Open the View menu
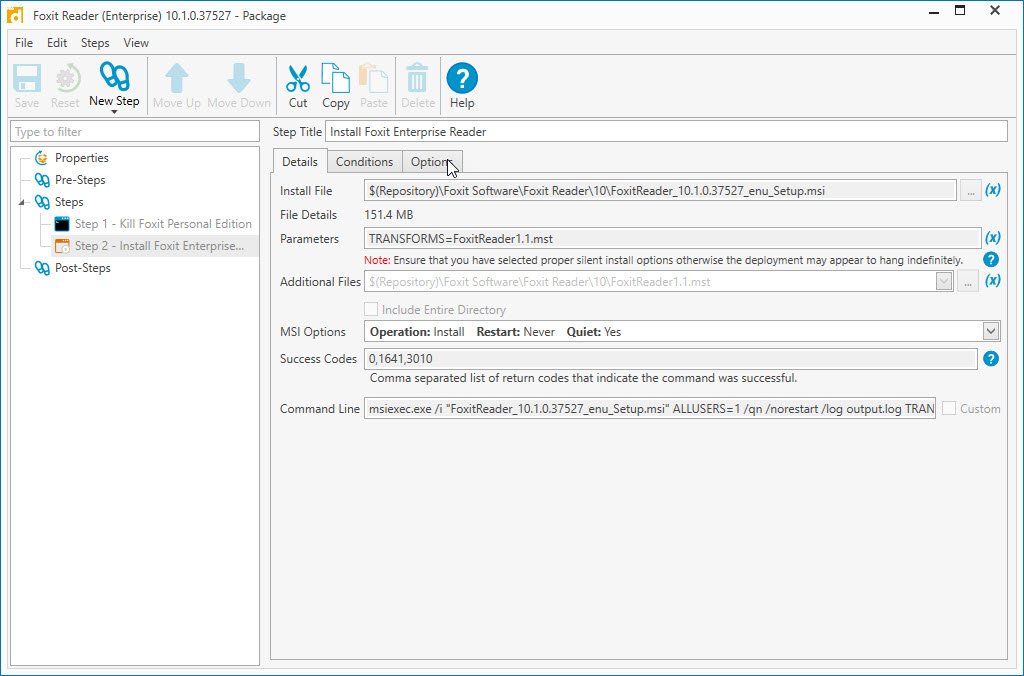 136,42
